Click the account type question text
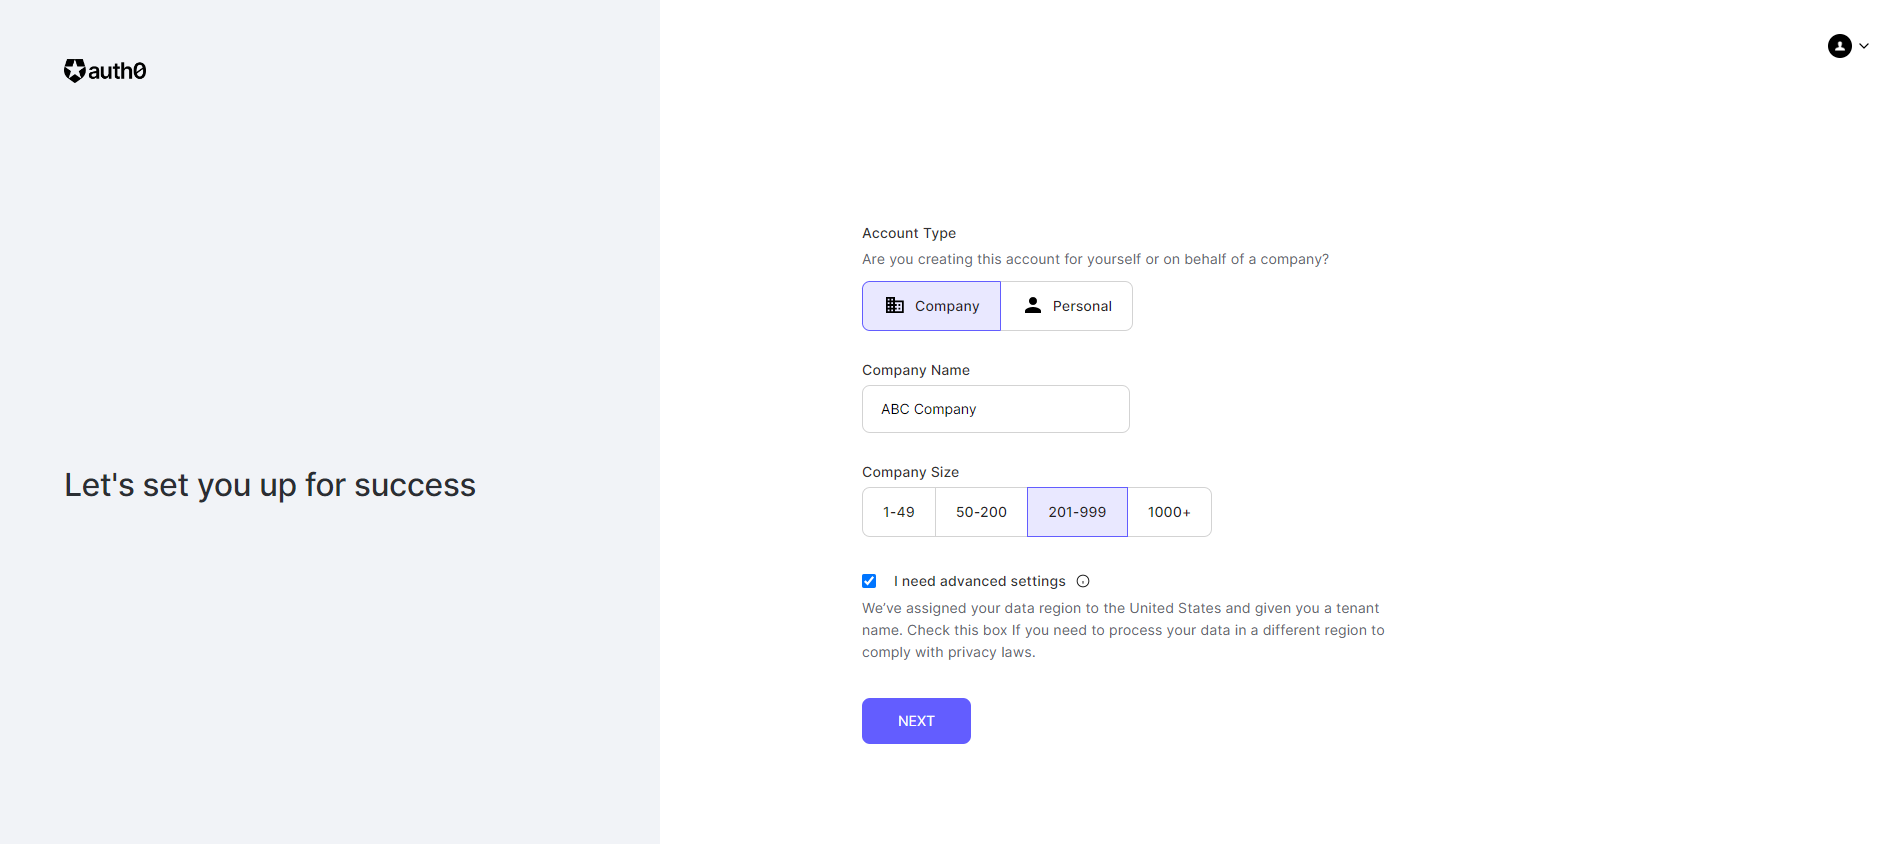The height and width of the screenshot is (844, 1896). [1095, 259]
